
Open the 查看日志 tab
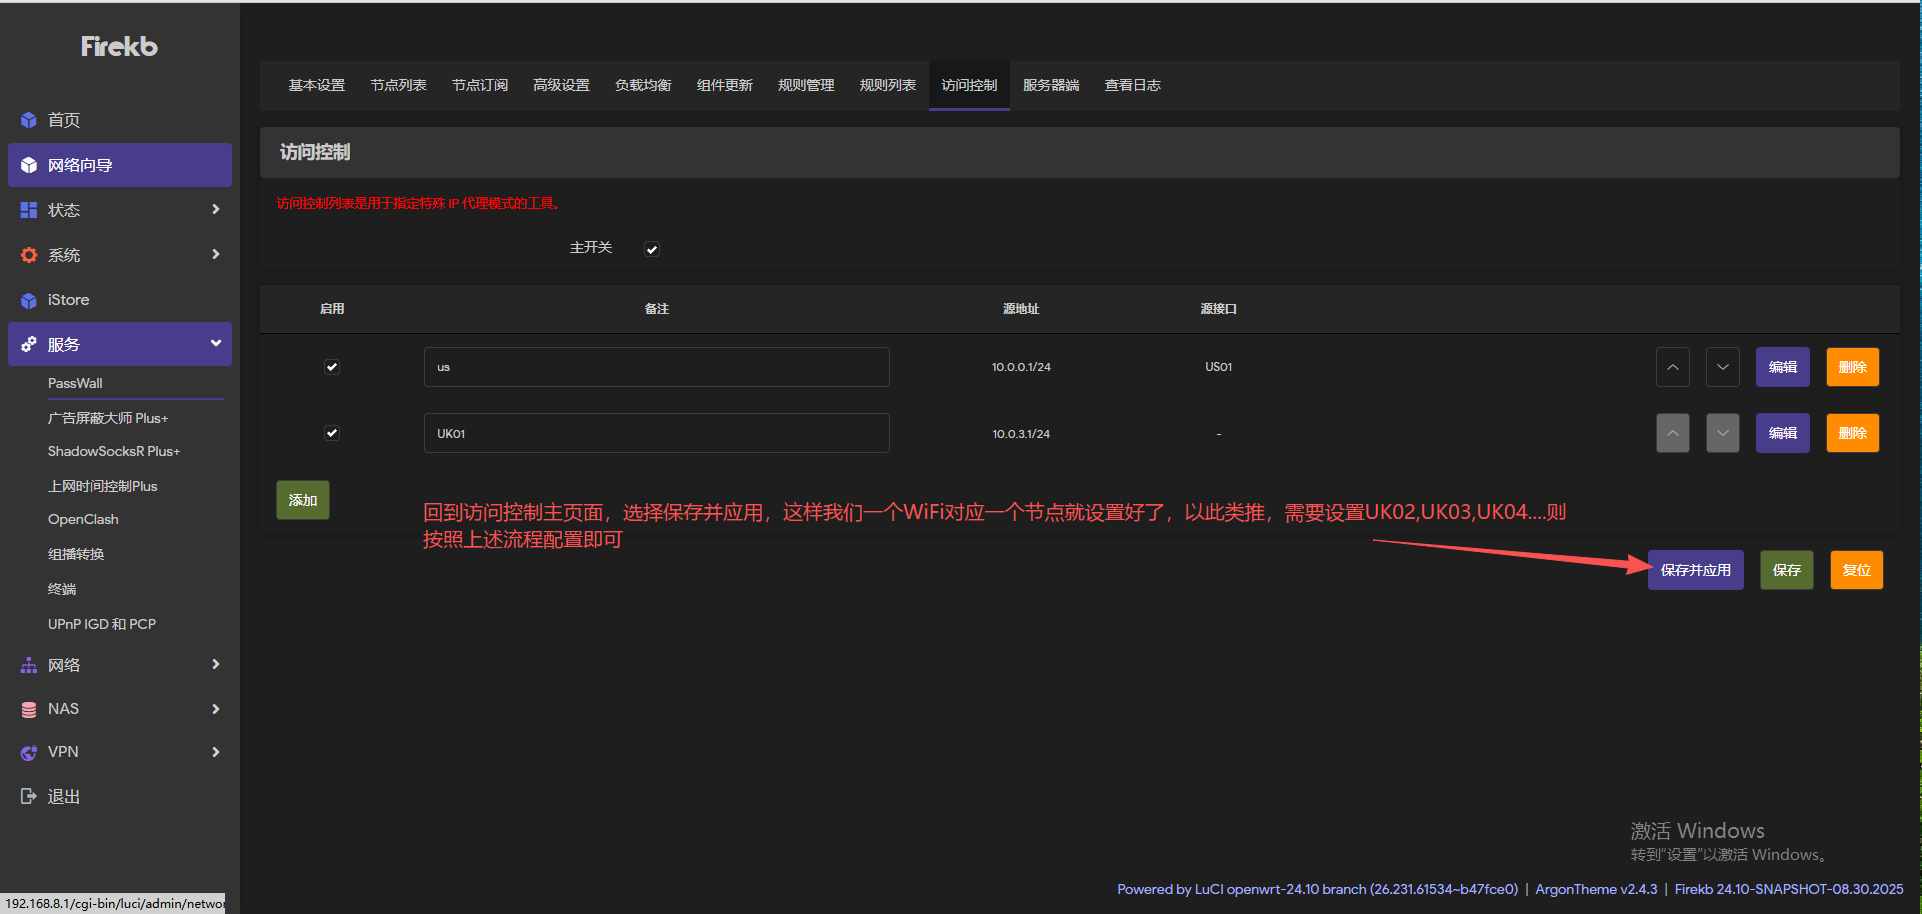coord(1132,85)
